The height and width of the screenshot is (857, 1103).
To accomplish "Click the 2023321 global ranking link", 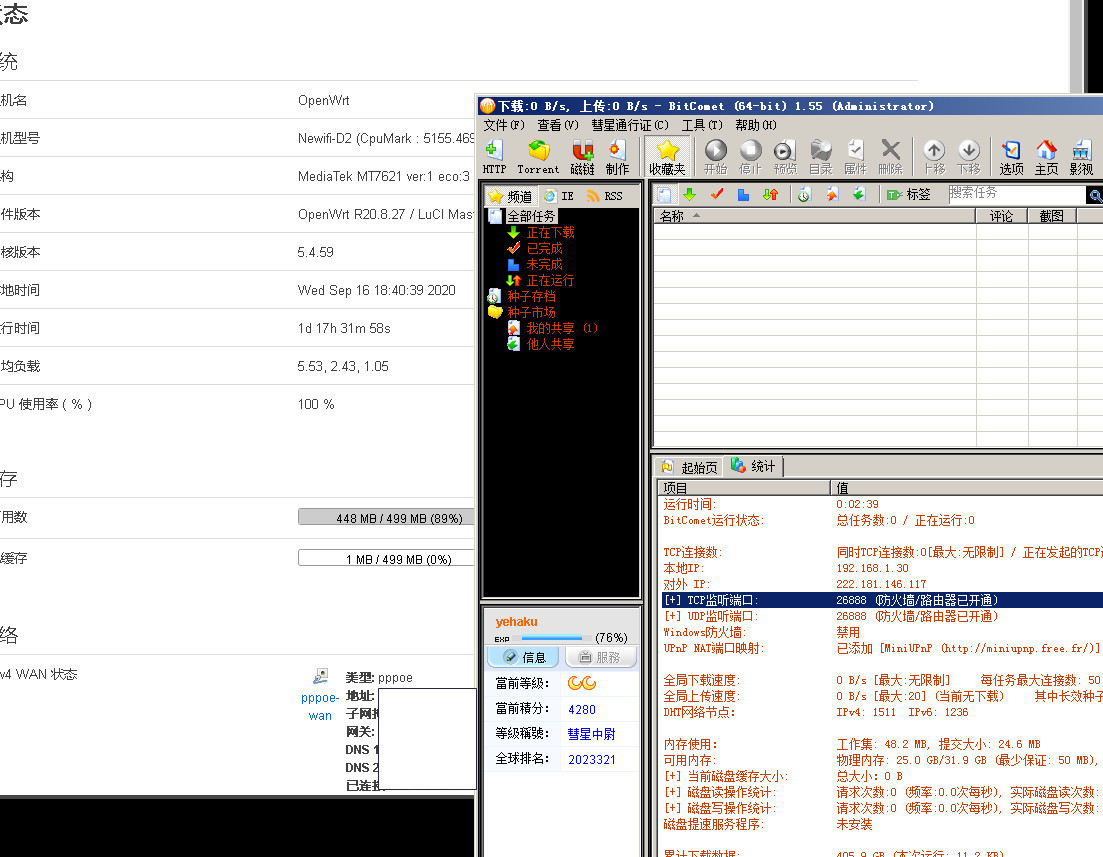I will pos(592,760).
